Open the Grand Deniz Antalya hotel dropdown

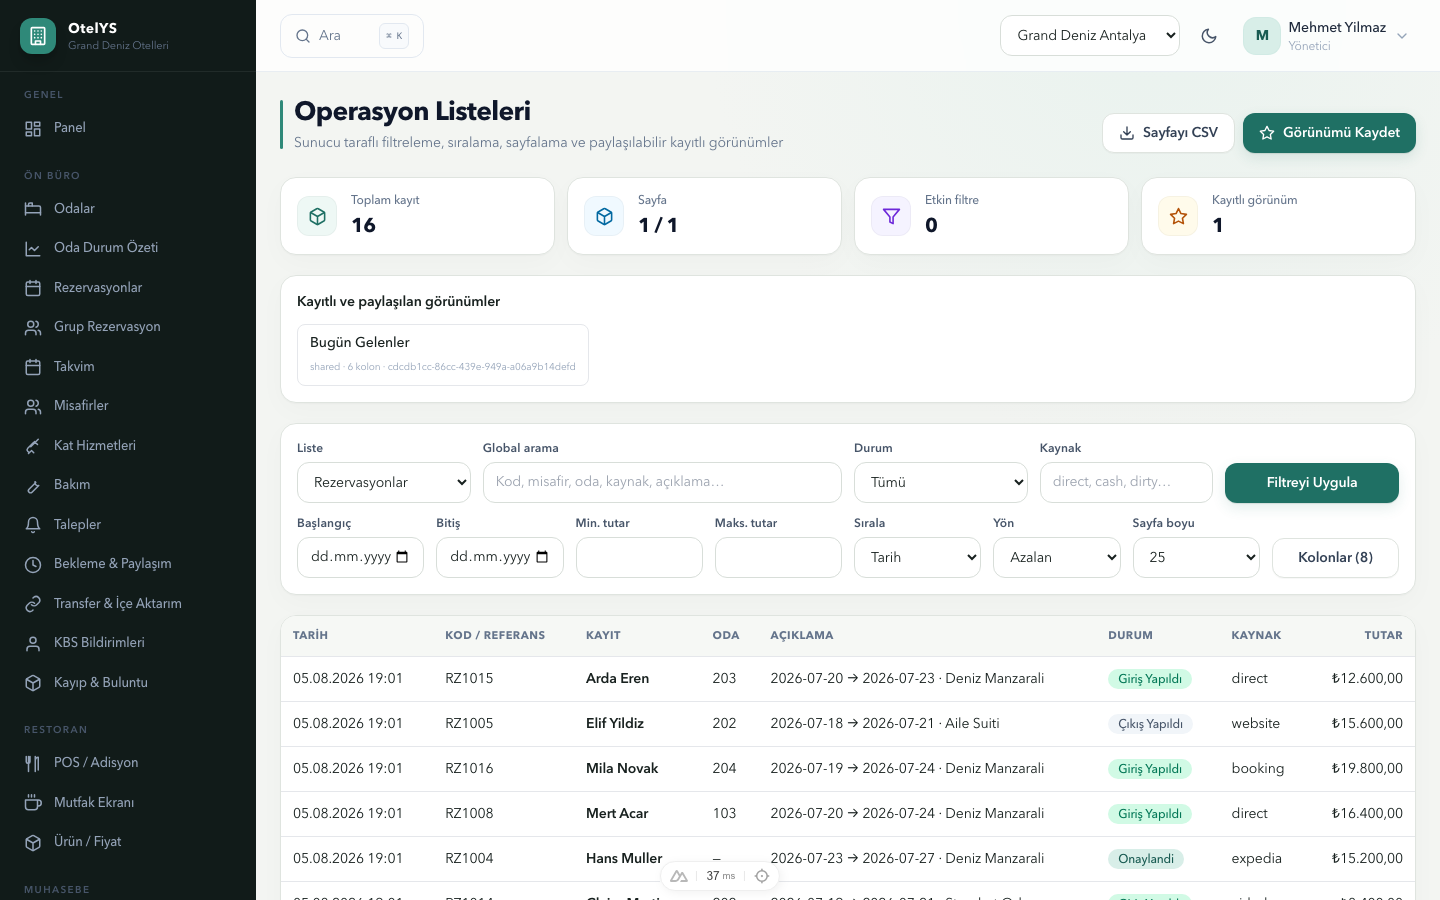[x=1090, y=36]
